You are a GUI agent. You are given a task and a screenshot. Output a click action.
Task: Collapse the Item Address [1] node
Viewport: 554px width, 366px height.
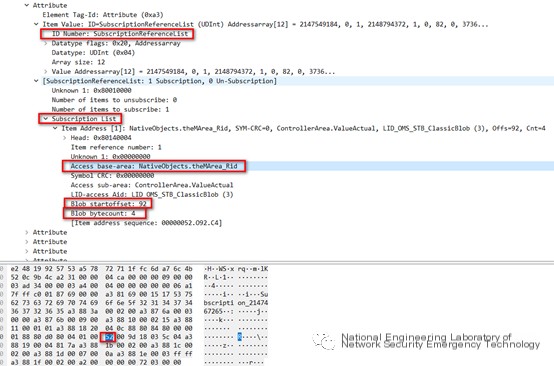55,128
